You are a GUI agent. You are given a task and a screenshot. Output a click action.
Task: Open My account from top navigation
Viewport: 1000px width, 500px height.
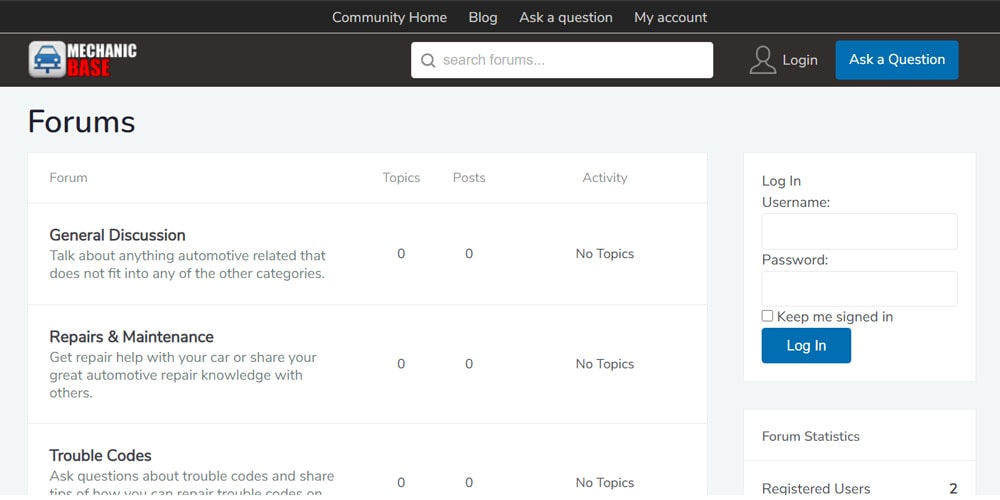(x=670, y=17)
